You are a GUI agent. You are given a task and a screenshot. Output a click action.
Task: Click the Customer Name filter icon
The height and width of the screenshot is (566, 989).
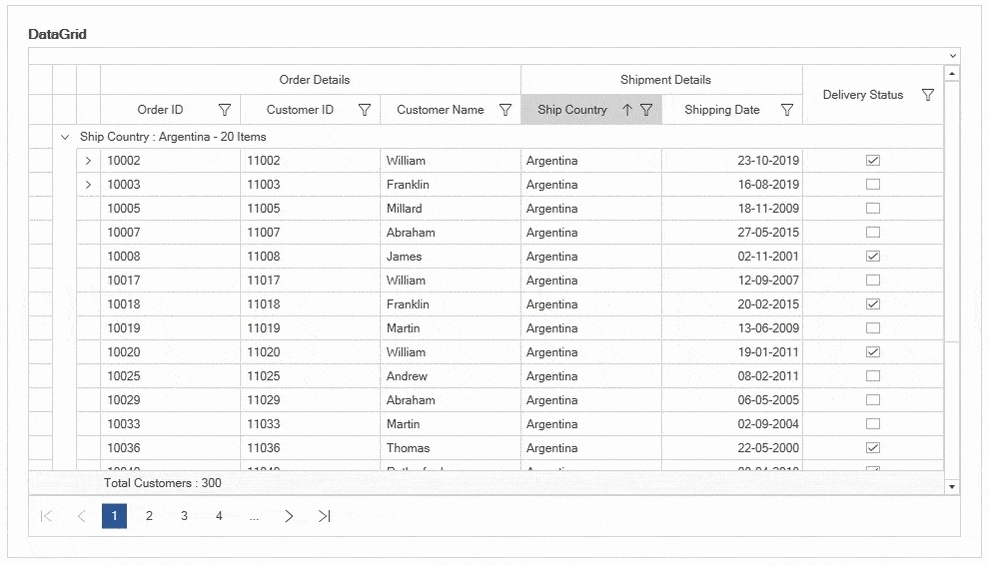[505, 110]
